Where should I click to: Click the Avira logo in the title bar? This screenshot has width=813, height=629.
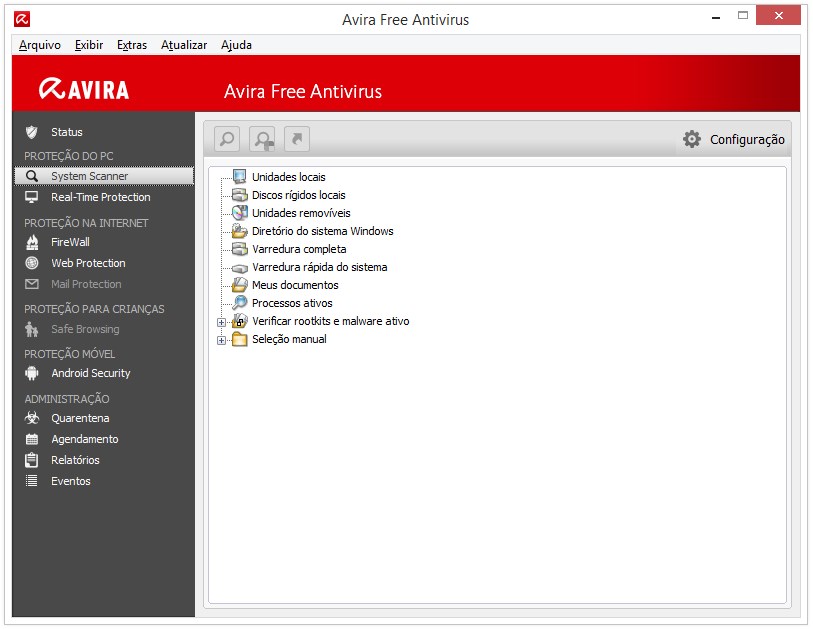click(x=22, y=20)
